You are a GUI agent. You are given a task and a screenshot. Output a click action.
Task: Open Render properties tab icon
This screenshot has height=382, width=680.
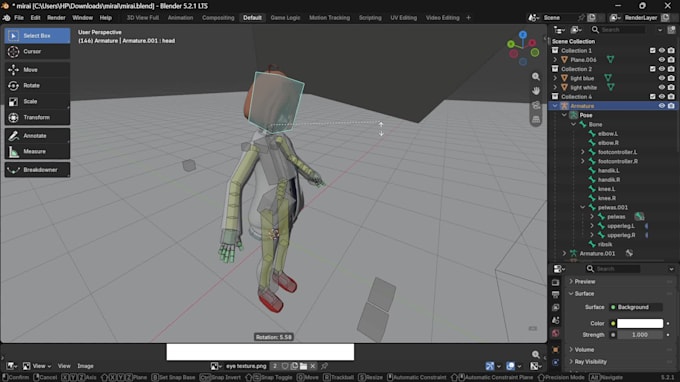pyautogui.click(x=556, y=282)
